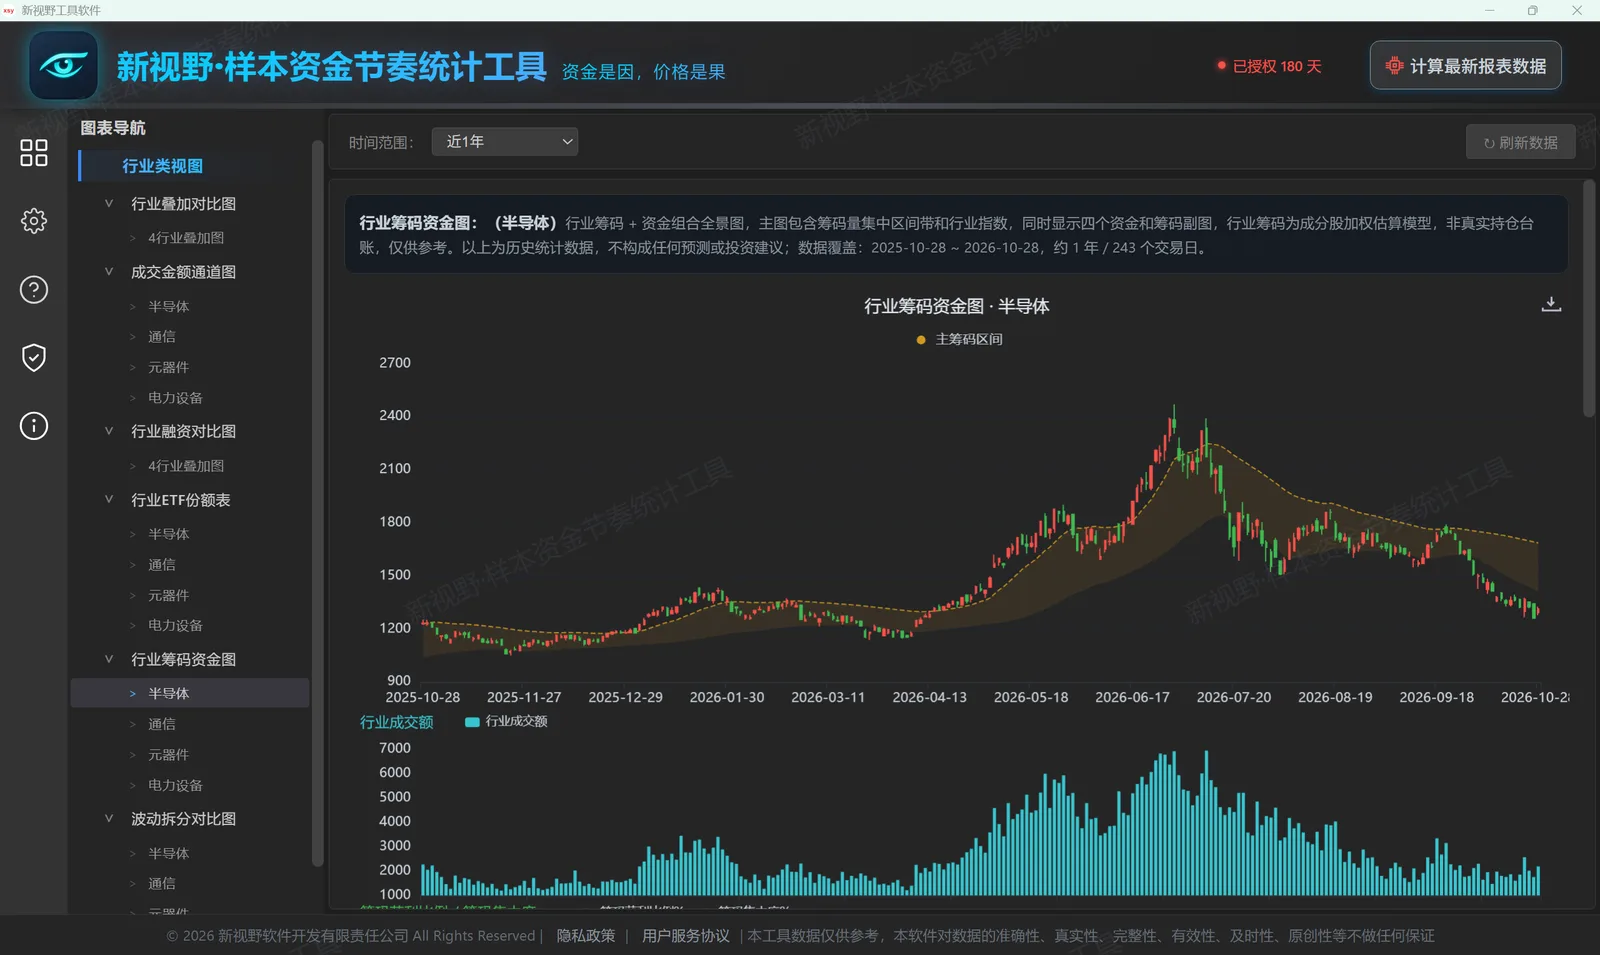Collapse the 行业筹码资金图 group
The image size is (1600, 955).
(x=109, y=659)
